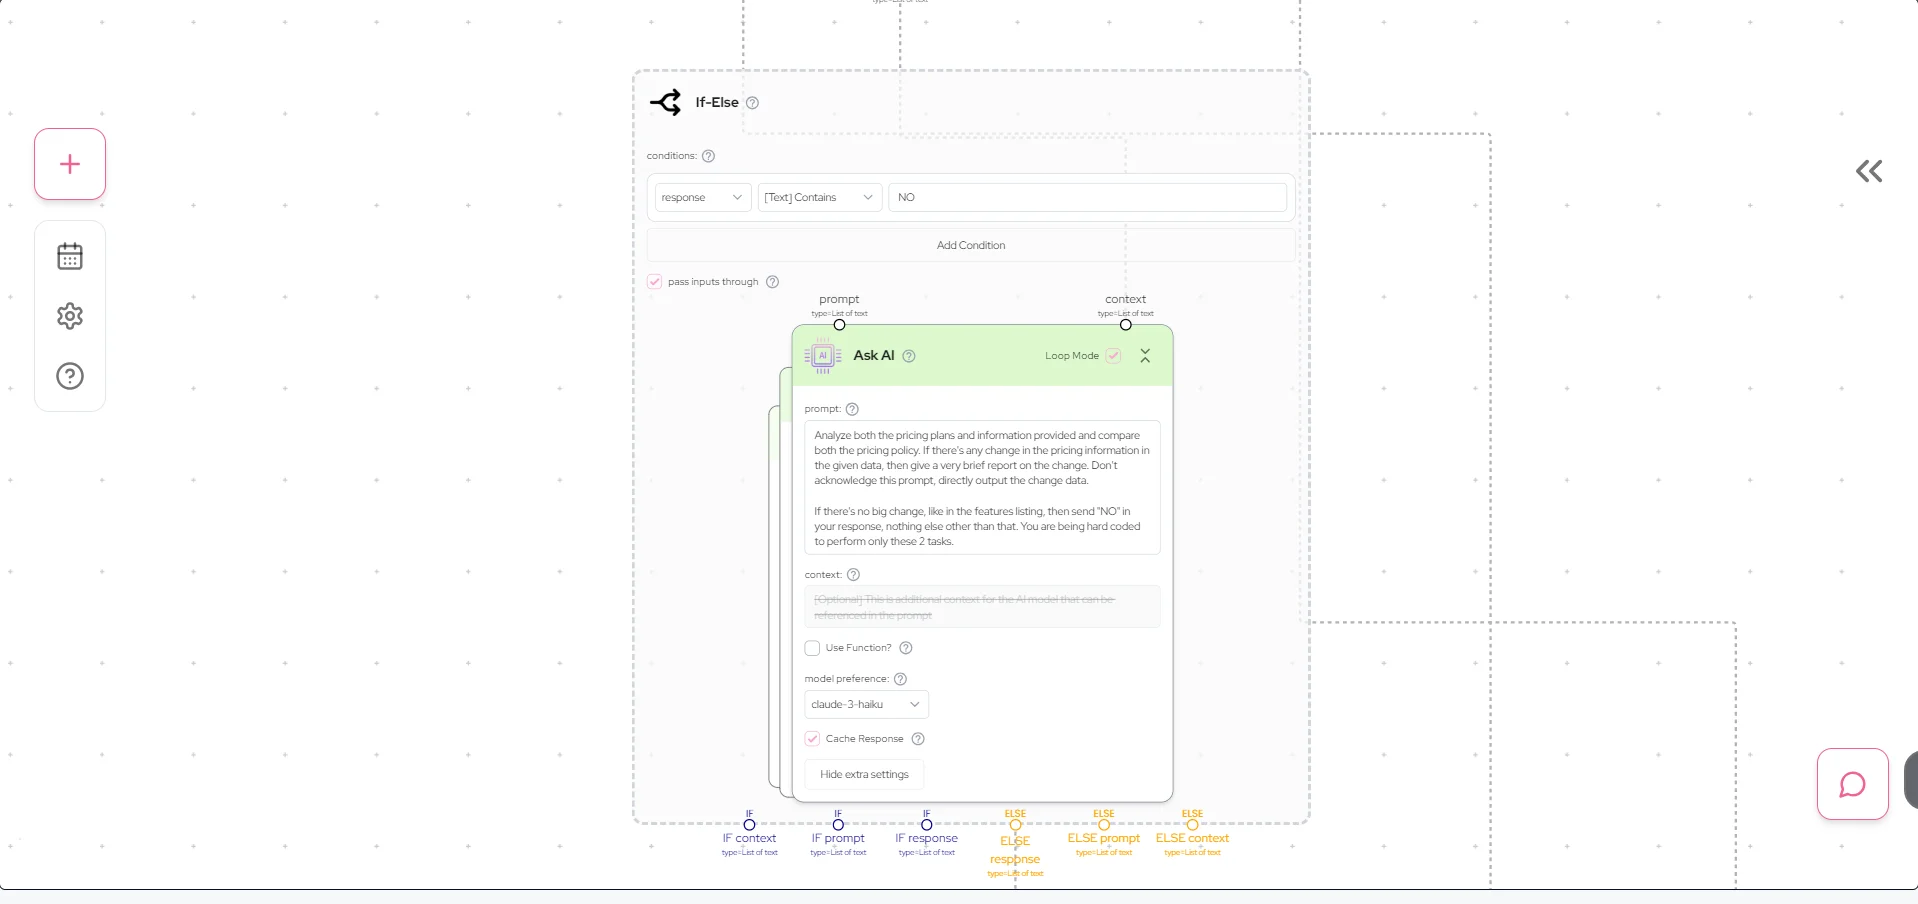Show help for the prompt field
Image resolution: width=1918 pixels, height=904 pixels.
pos(852,409)
